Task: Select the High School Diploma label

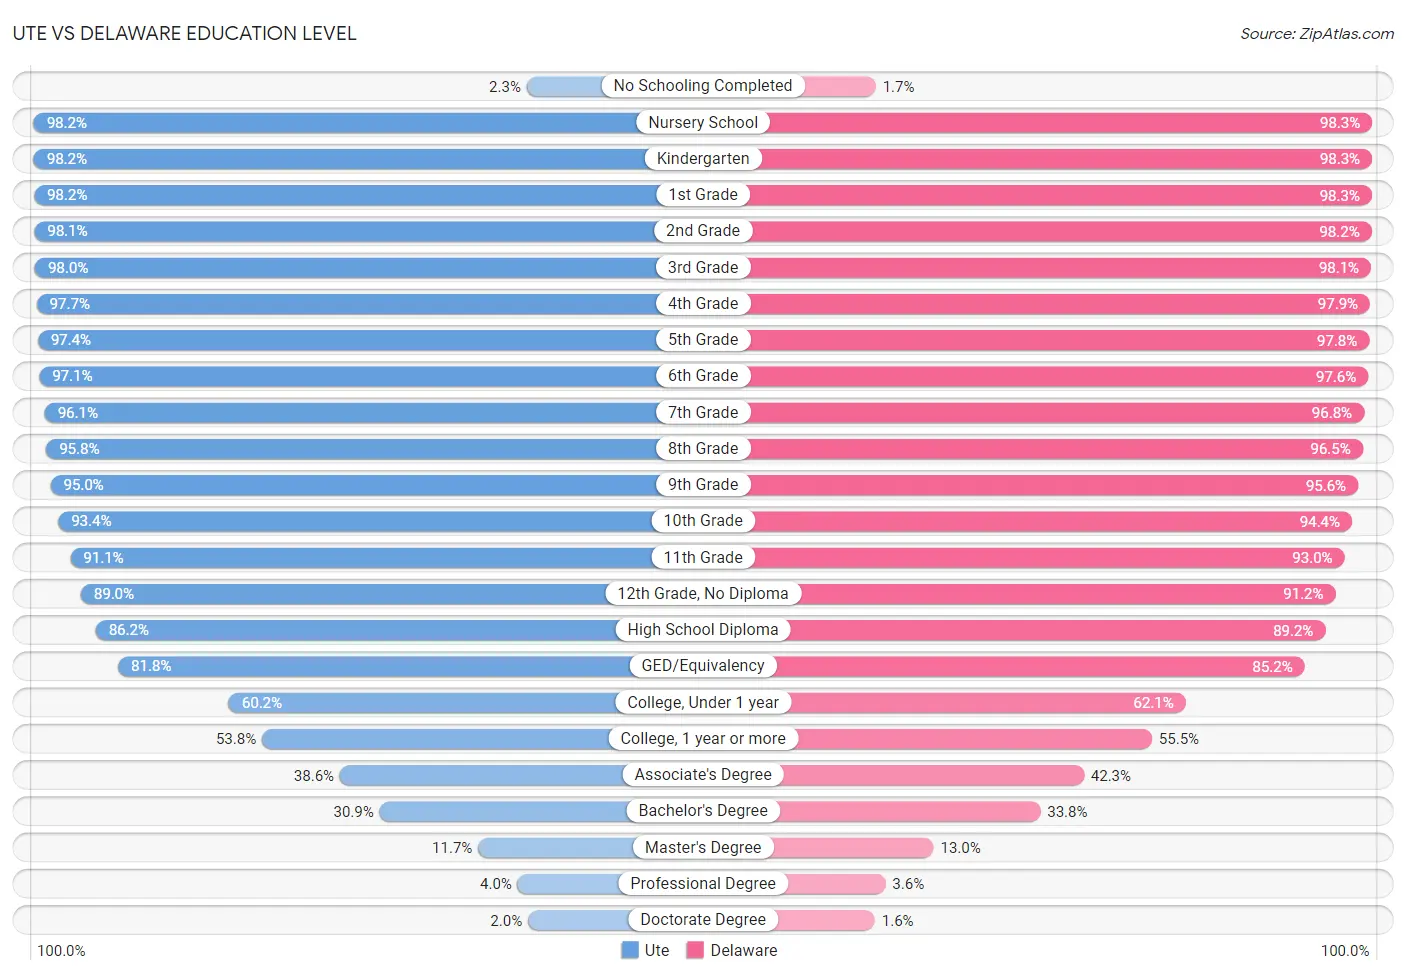Action: tap(703, 629)
